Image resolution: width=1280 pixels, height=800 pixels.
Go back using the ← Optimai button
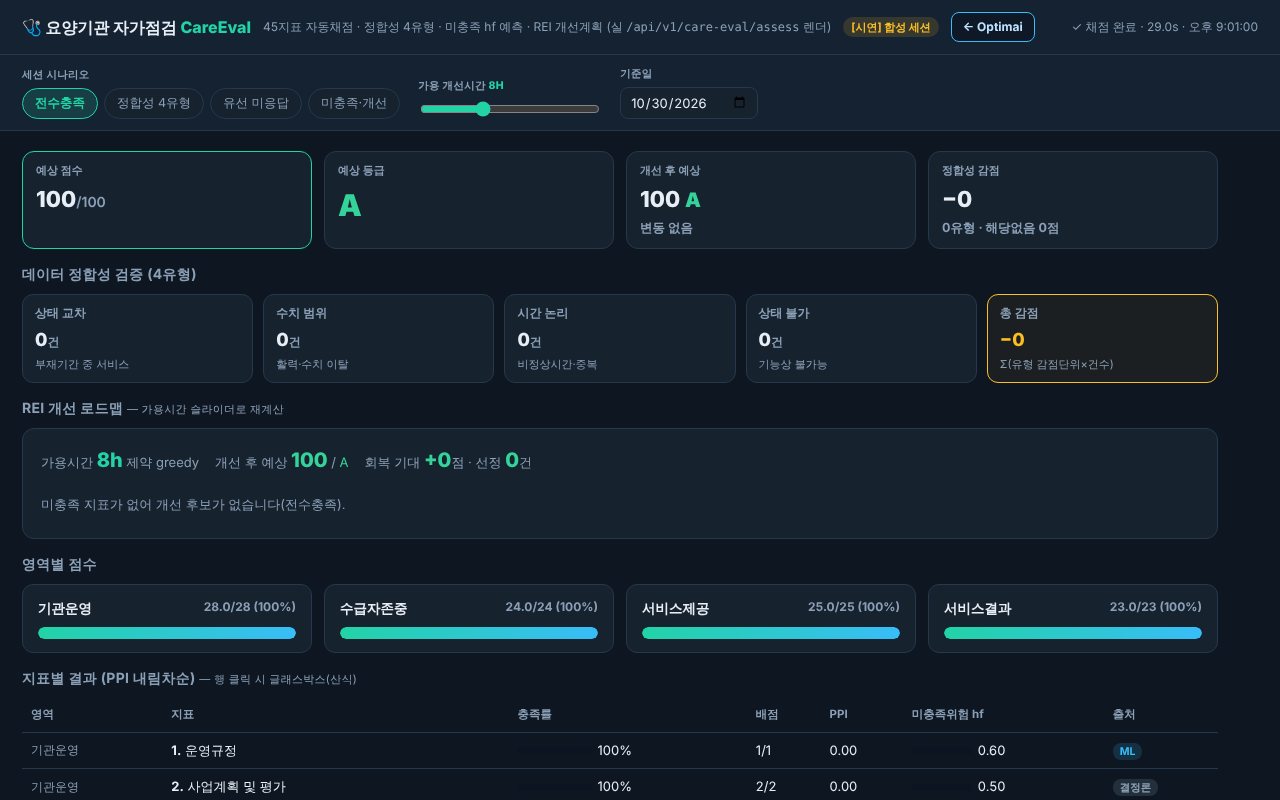coord(993,27)
